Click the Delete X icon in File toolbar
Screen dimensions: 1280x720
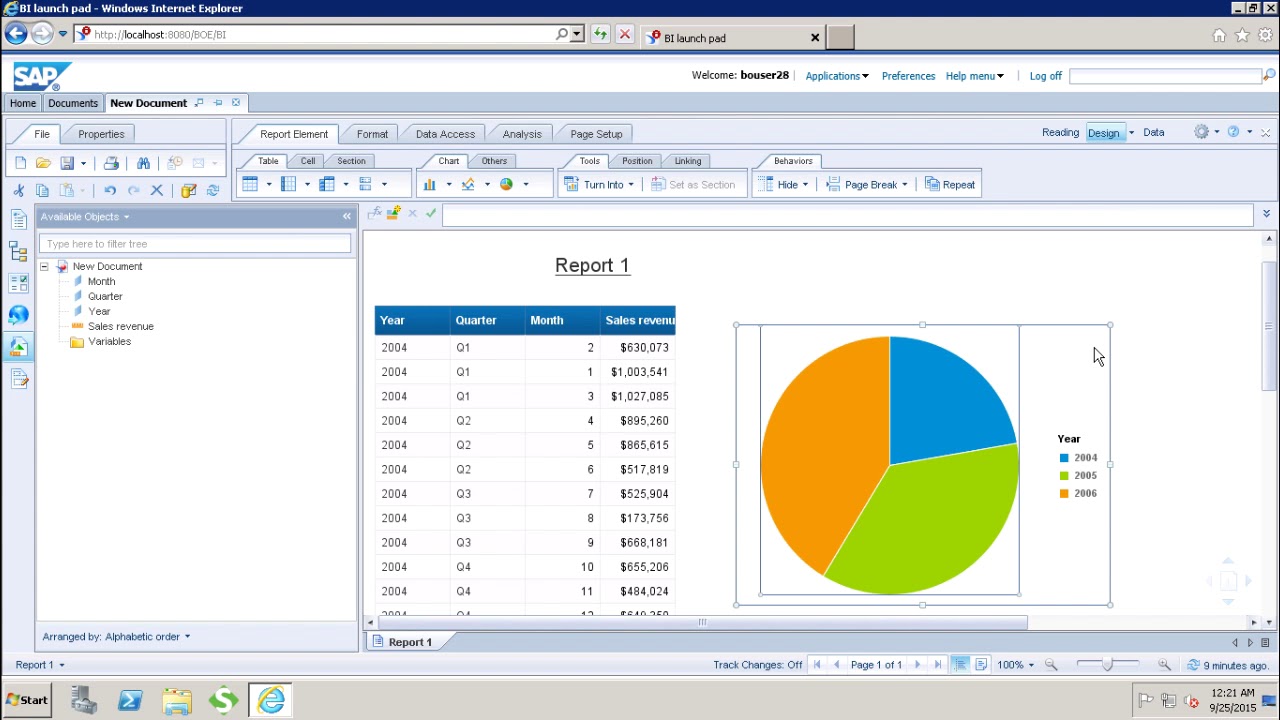[157, 190]
